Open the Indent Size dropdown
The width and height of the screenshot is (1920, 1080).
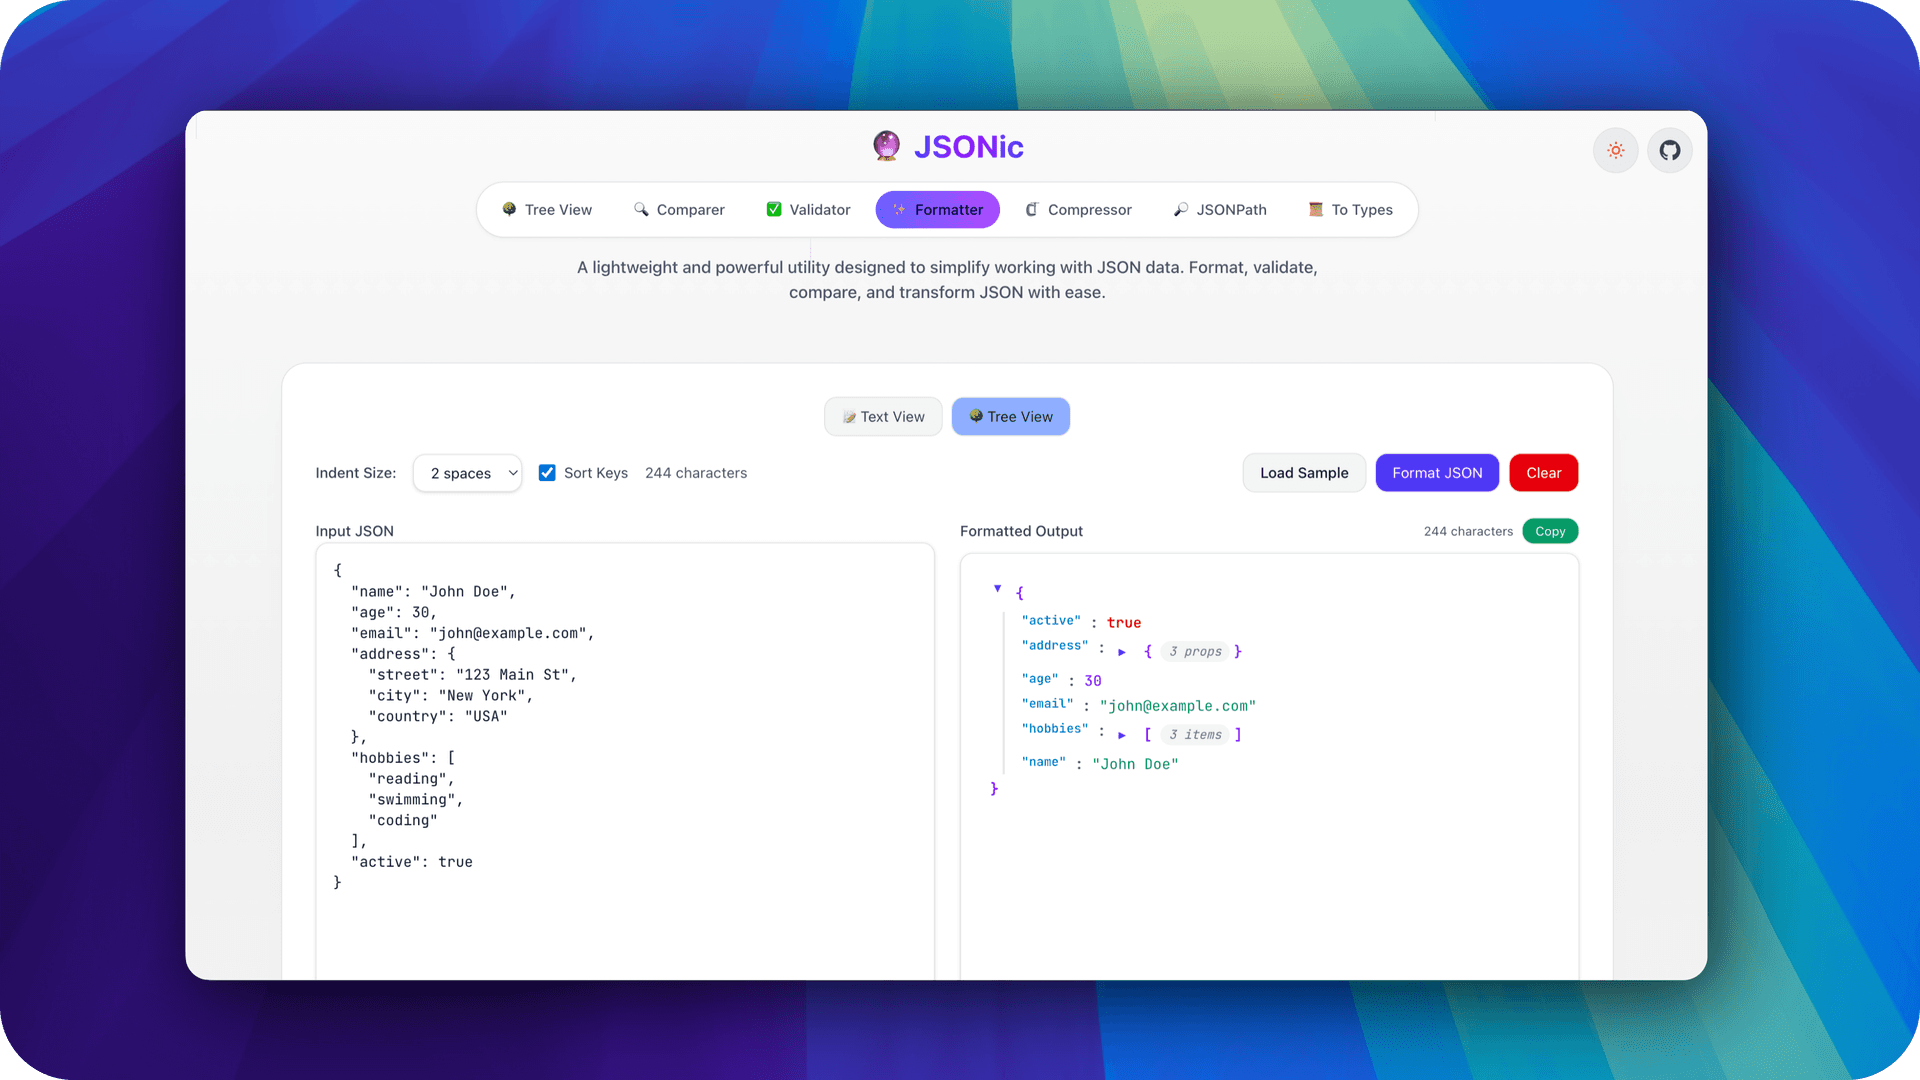(x=467, y=473)
